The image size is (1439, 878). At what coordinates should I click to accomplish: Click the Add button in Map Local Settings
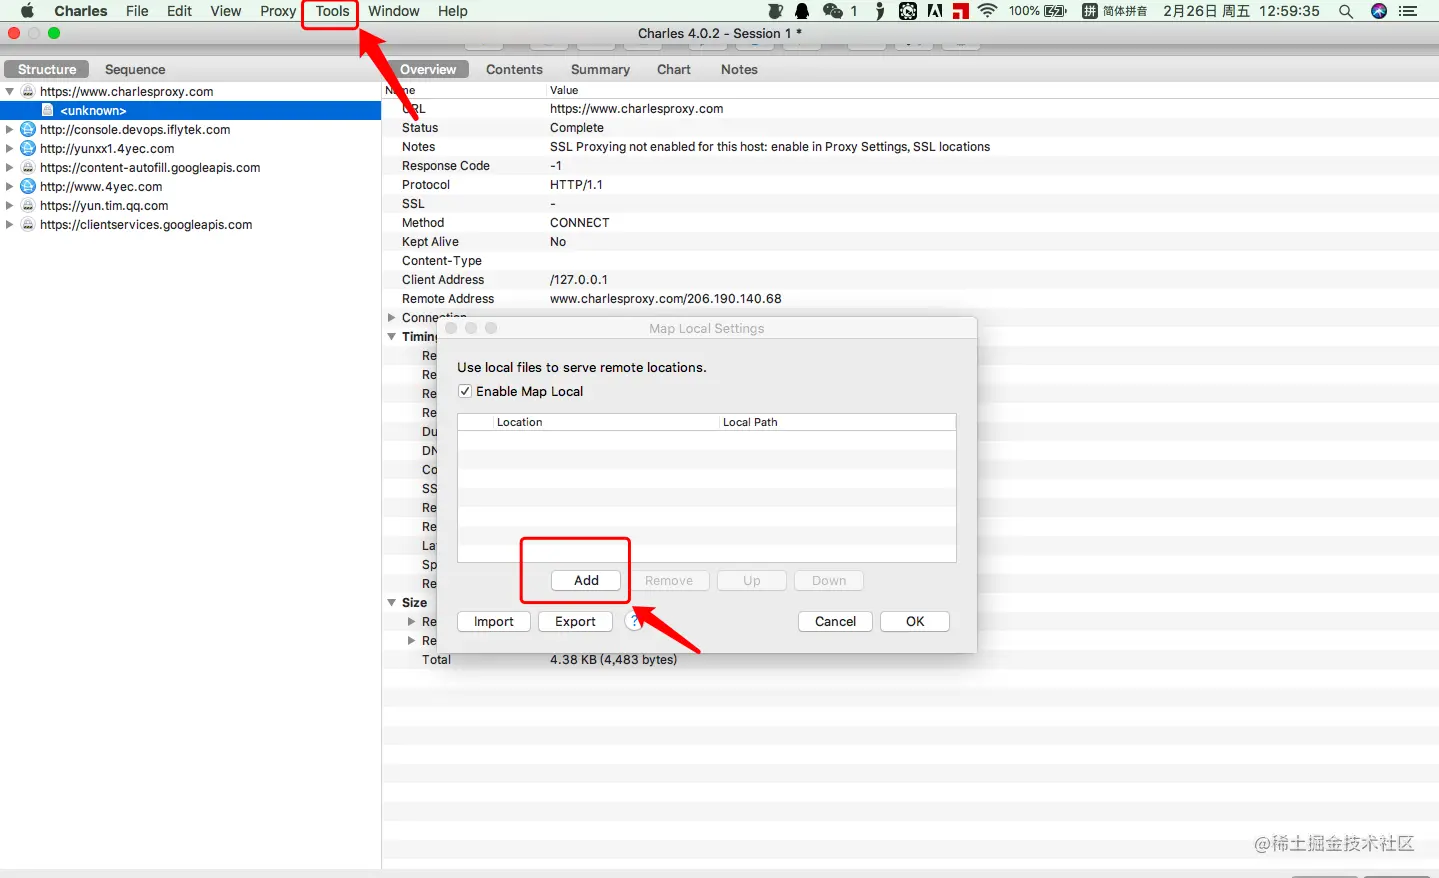pos(586,580)
